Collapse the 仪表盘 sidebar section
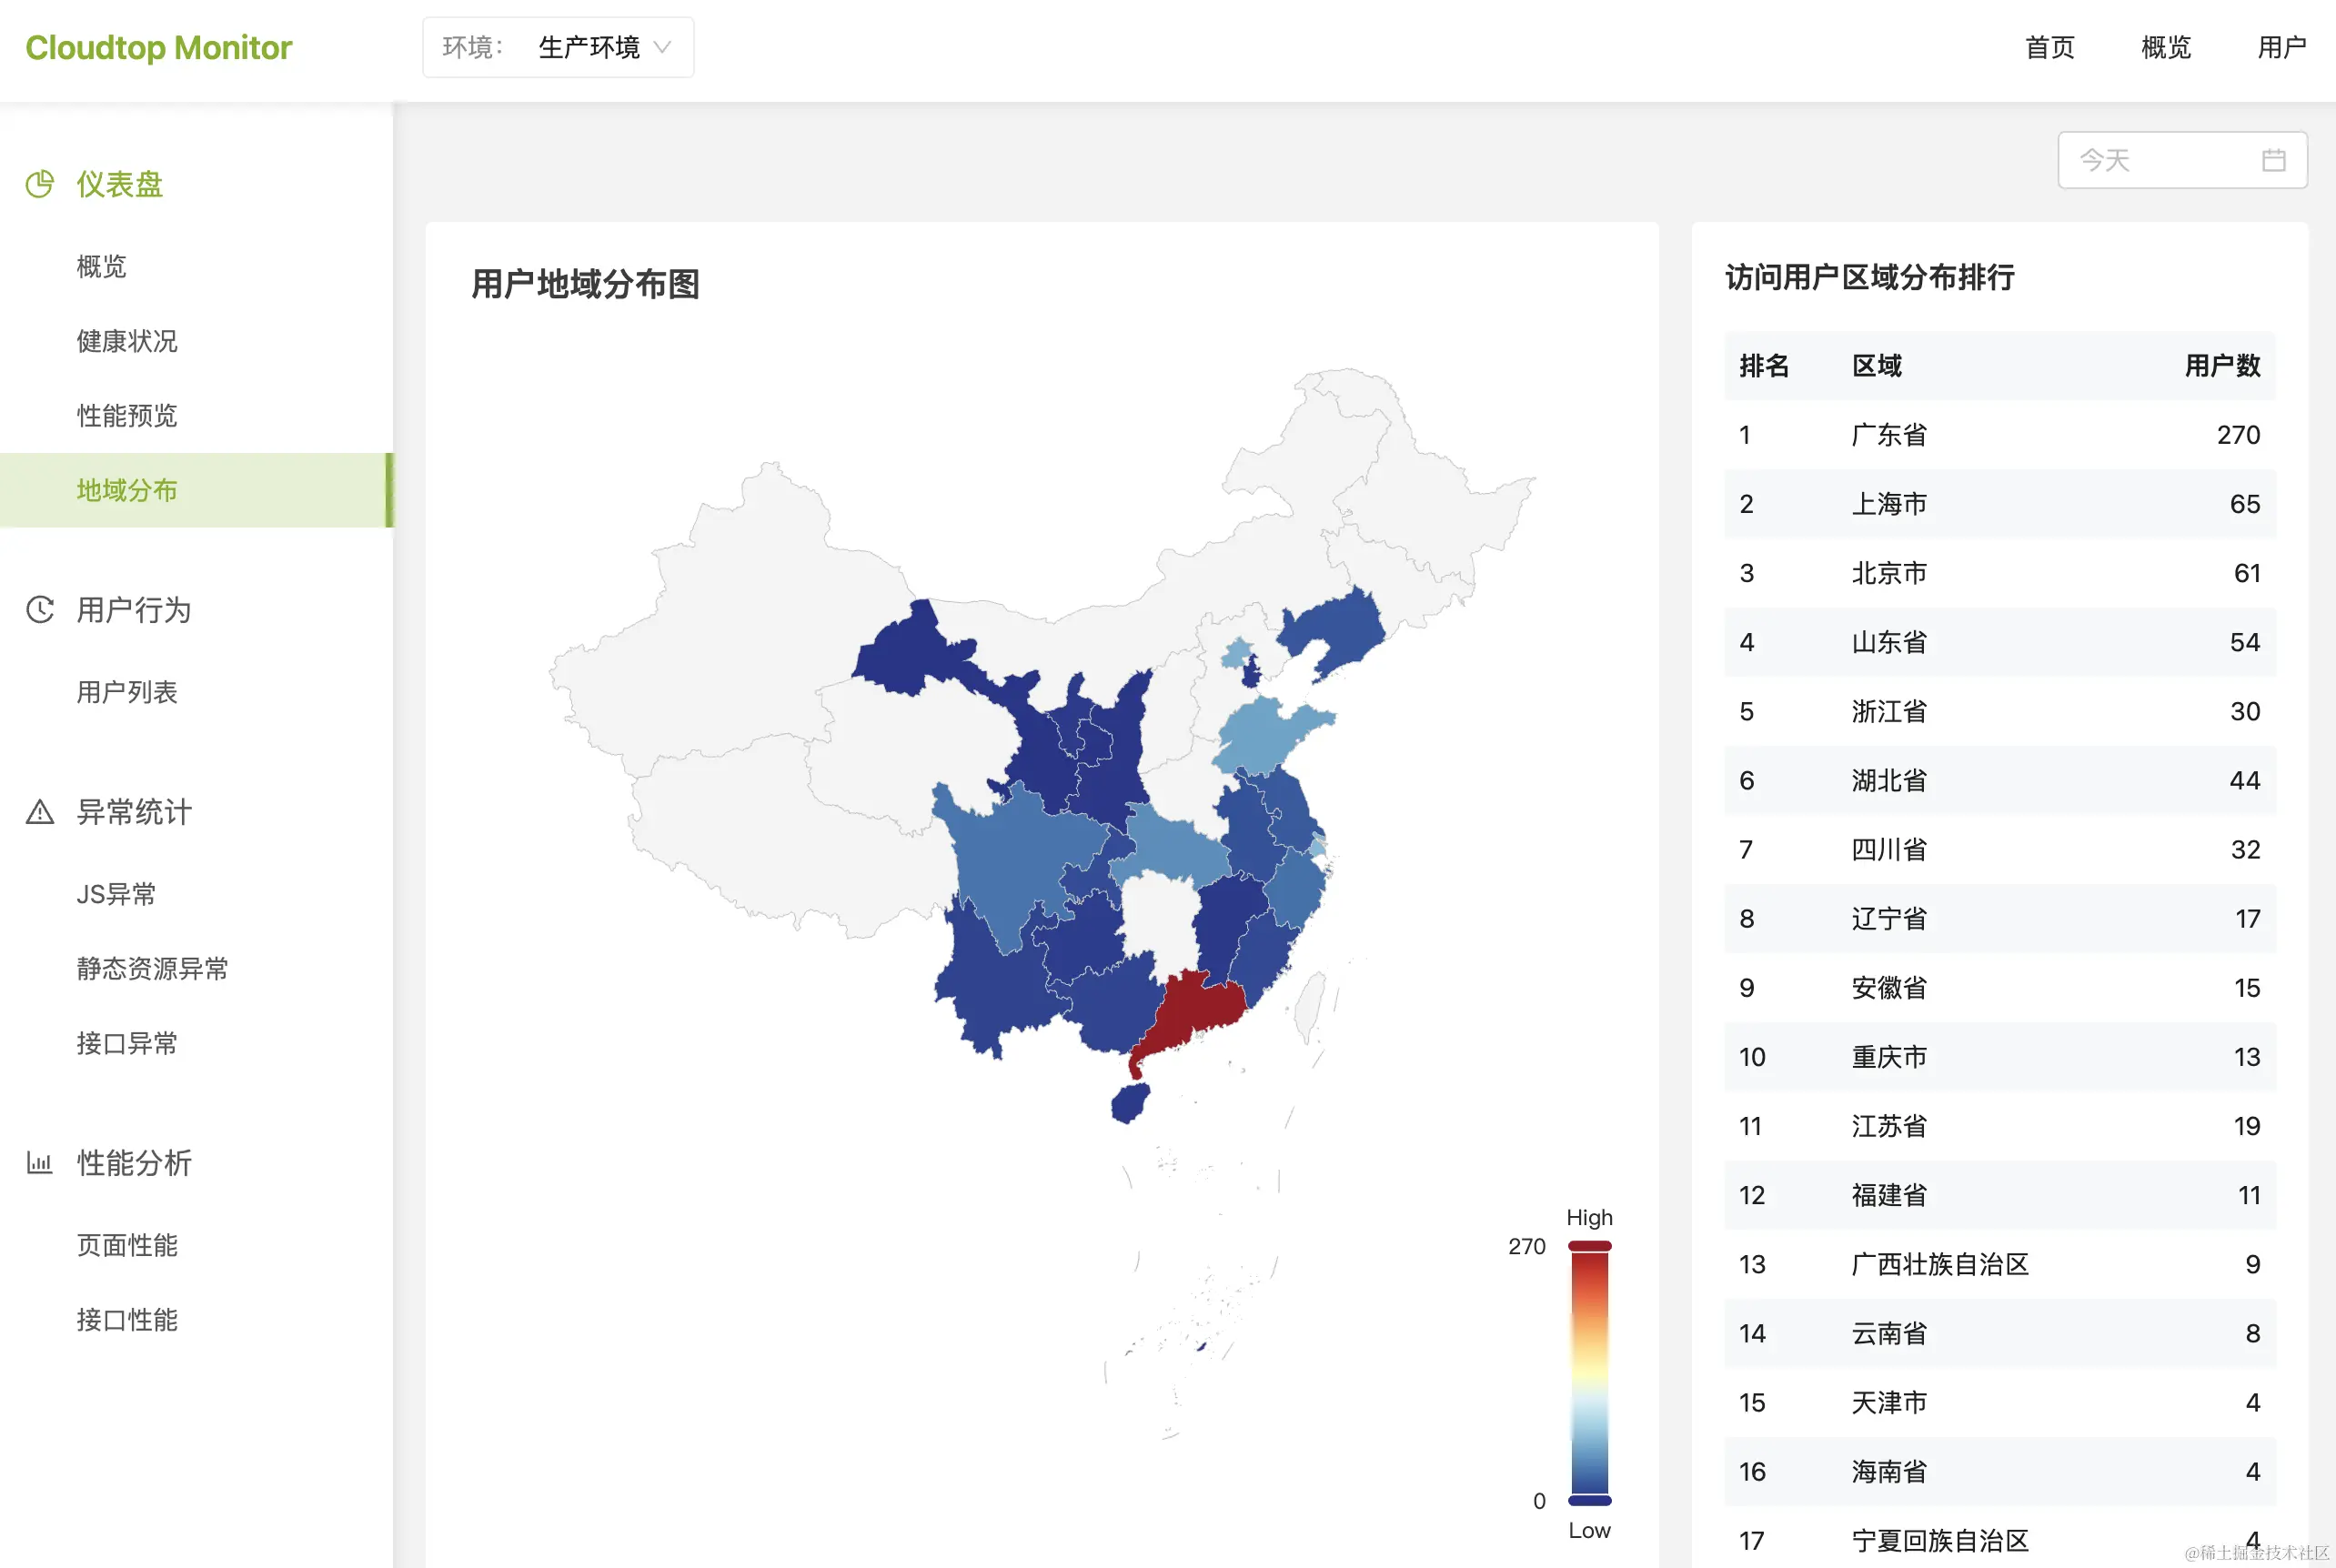Image resolution: width=2336 pixels, height=1568 pixels. 196,184
